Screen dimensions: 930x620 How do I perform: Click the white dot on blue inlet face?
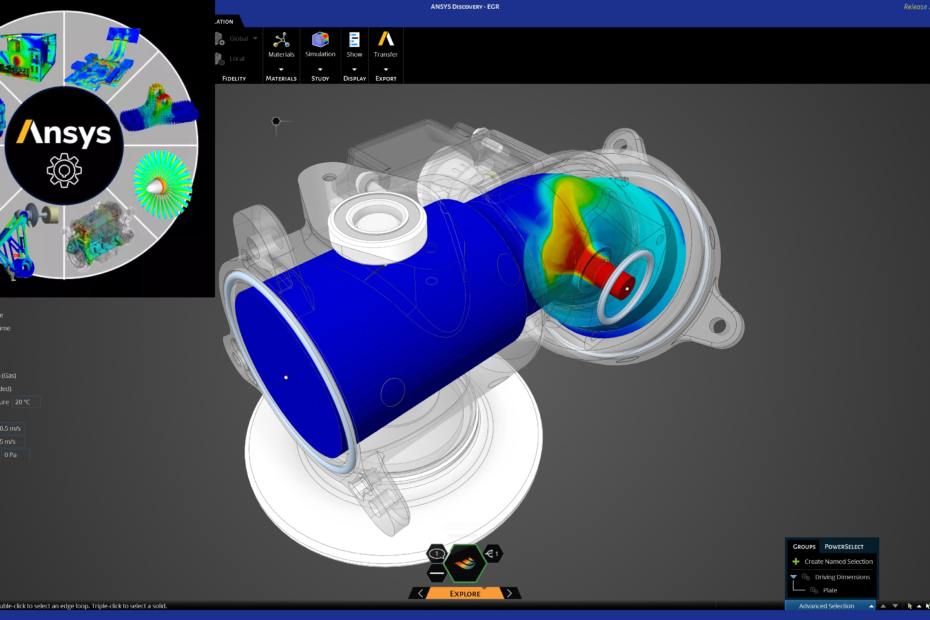[286, 377]
